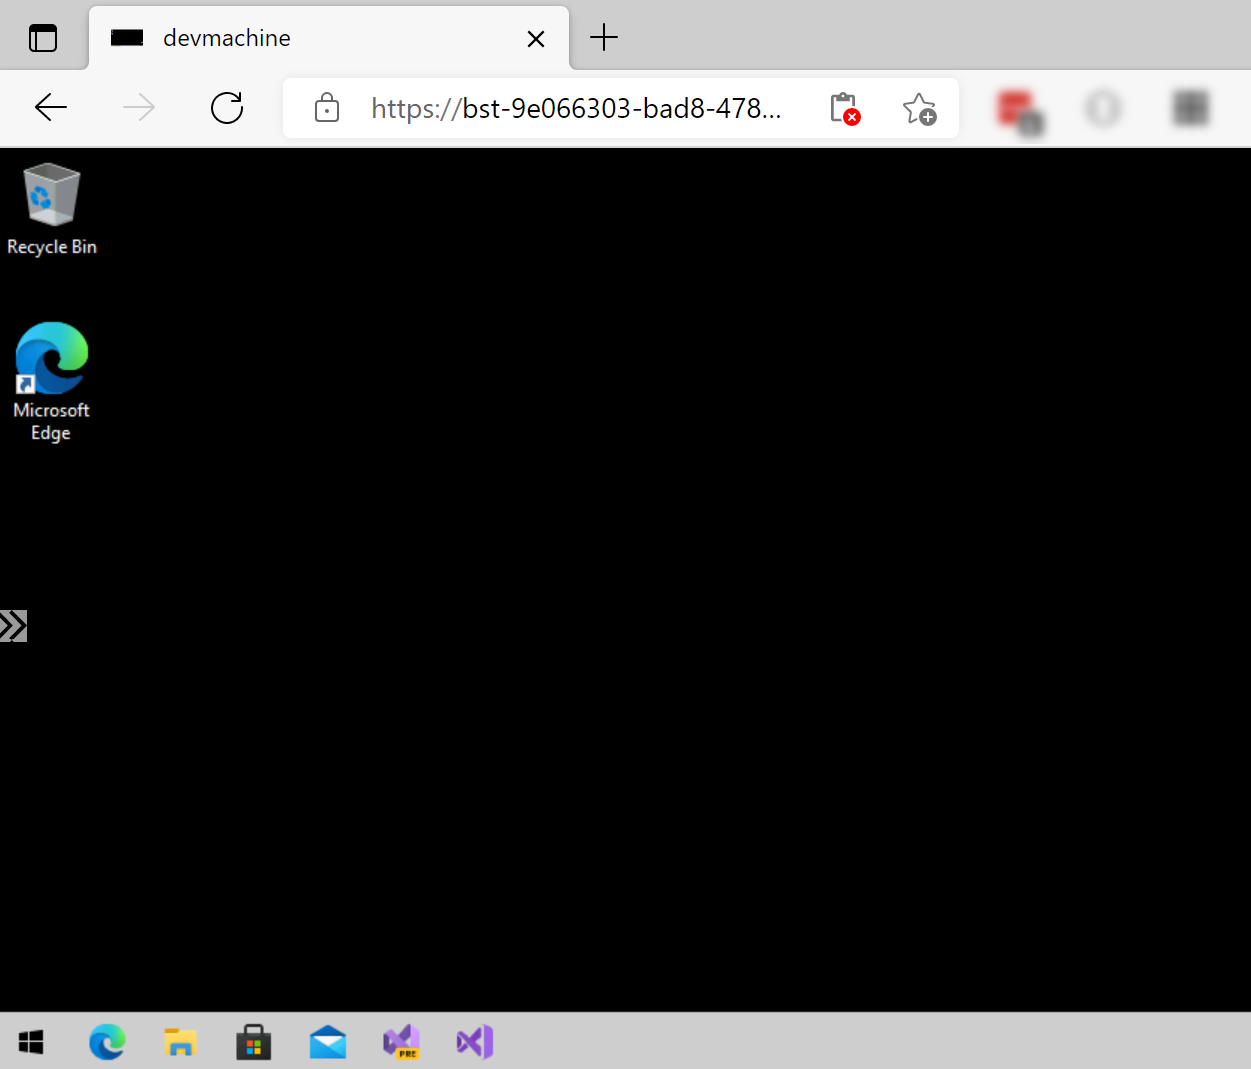View site information lock icon

click(327, 108)
